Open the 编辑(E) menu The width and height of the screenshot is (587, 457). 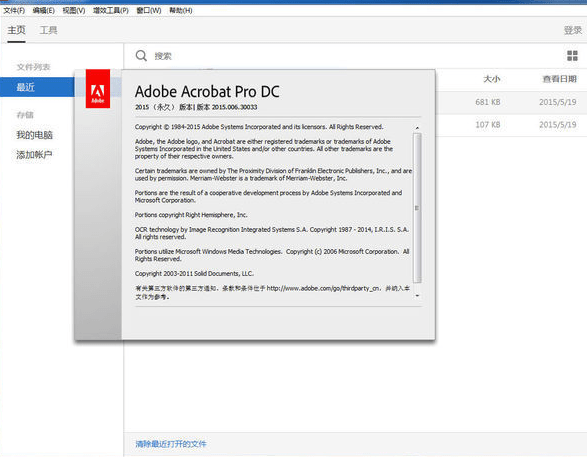point(43,10)
